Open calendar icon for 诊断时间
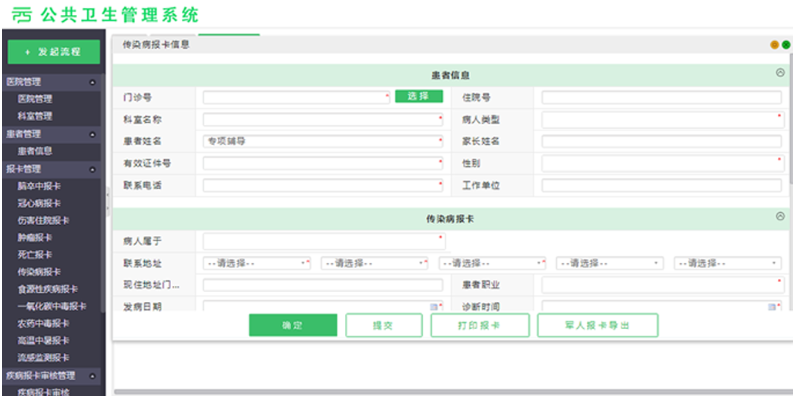 pos(772,307)
